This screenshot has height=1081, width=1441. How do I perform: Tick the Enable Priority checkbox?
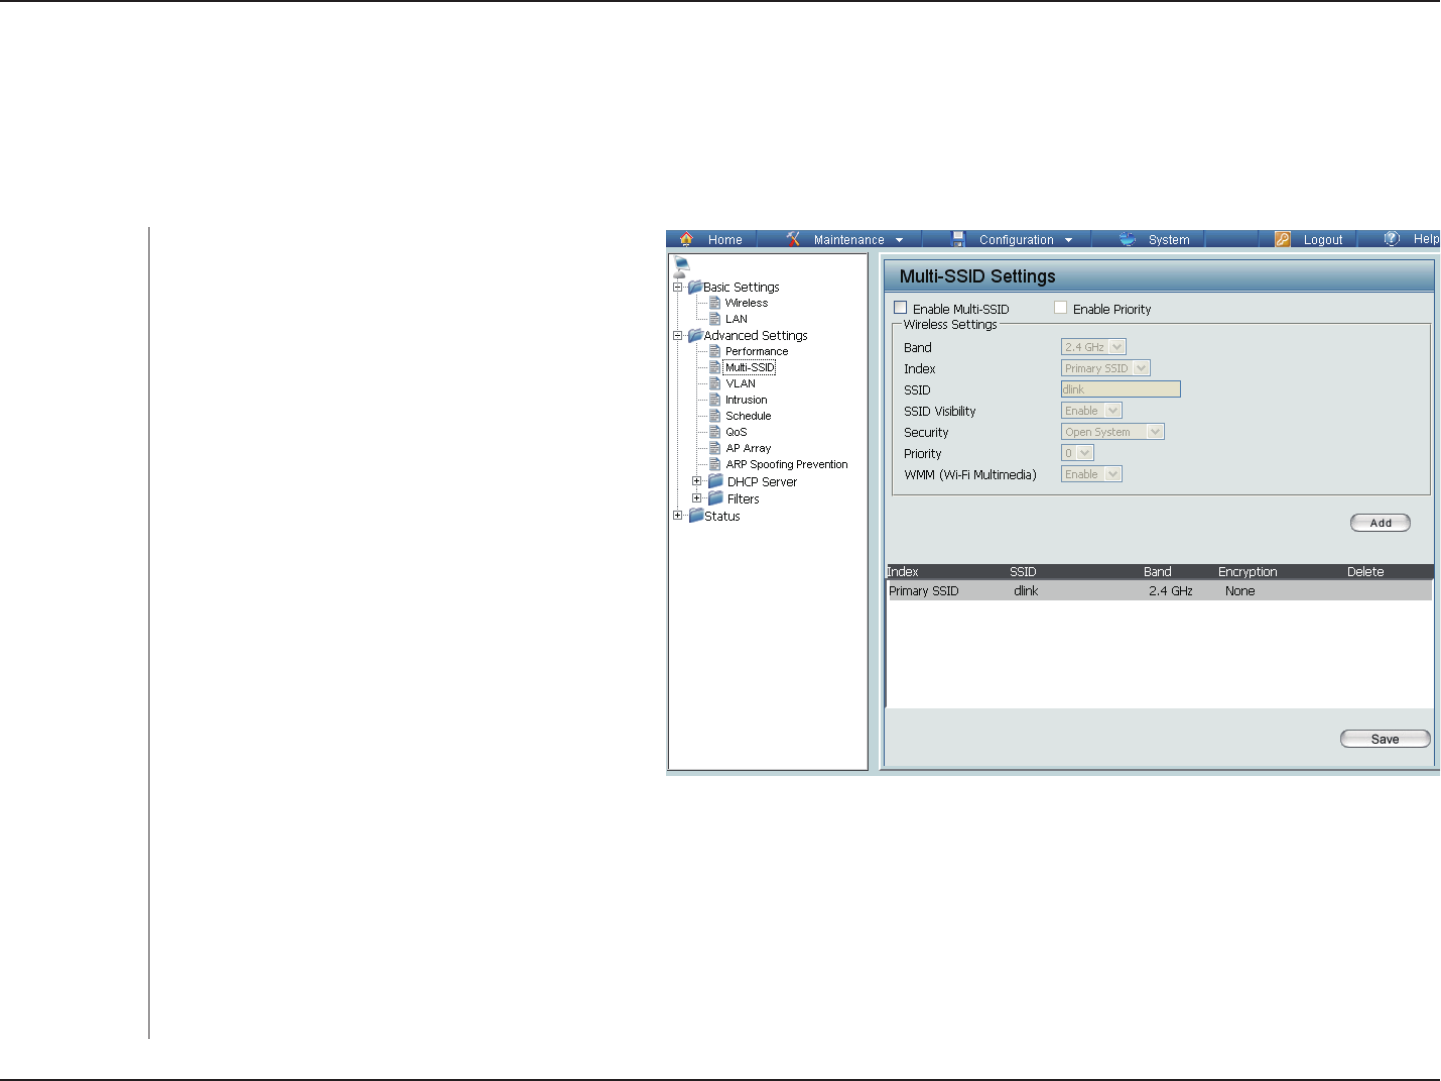1060,308
